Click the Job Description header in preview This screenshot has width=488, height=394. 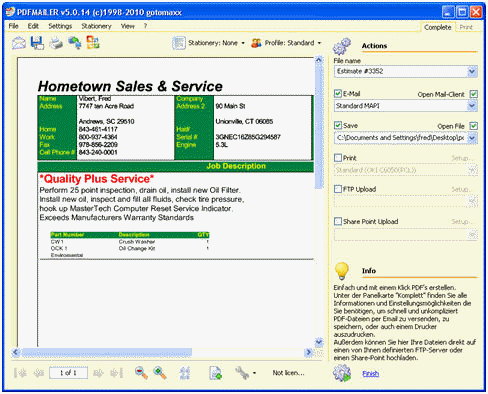pyautogui.click(x=236, y=166)
